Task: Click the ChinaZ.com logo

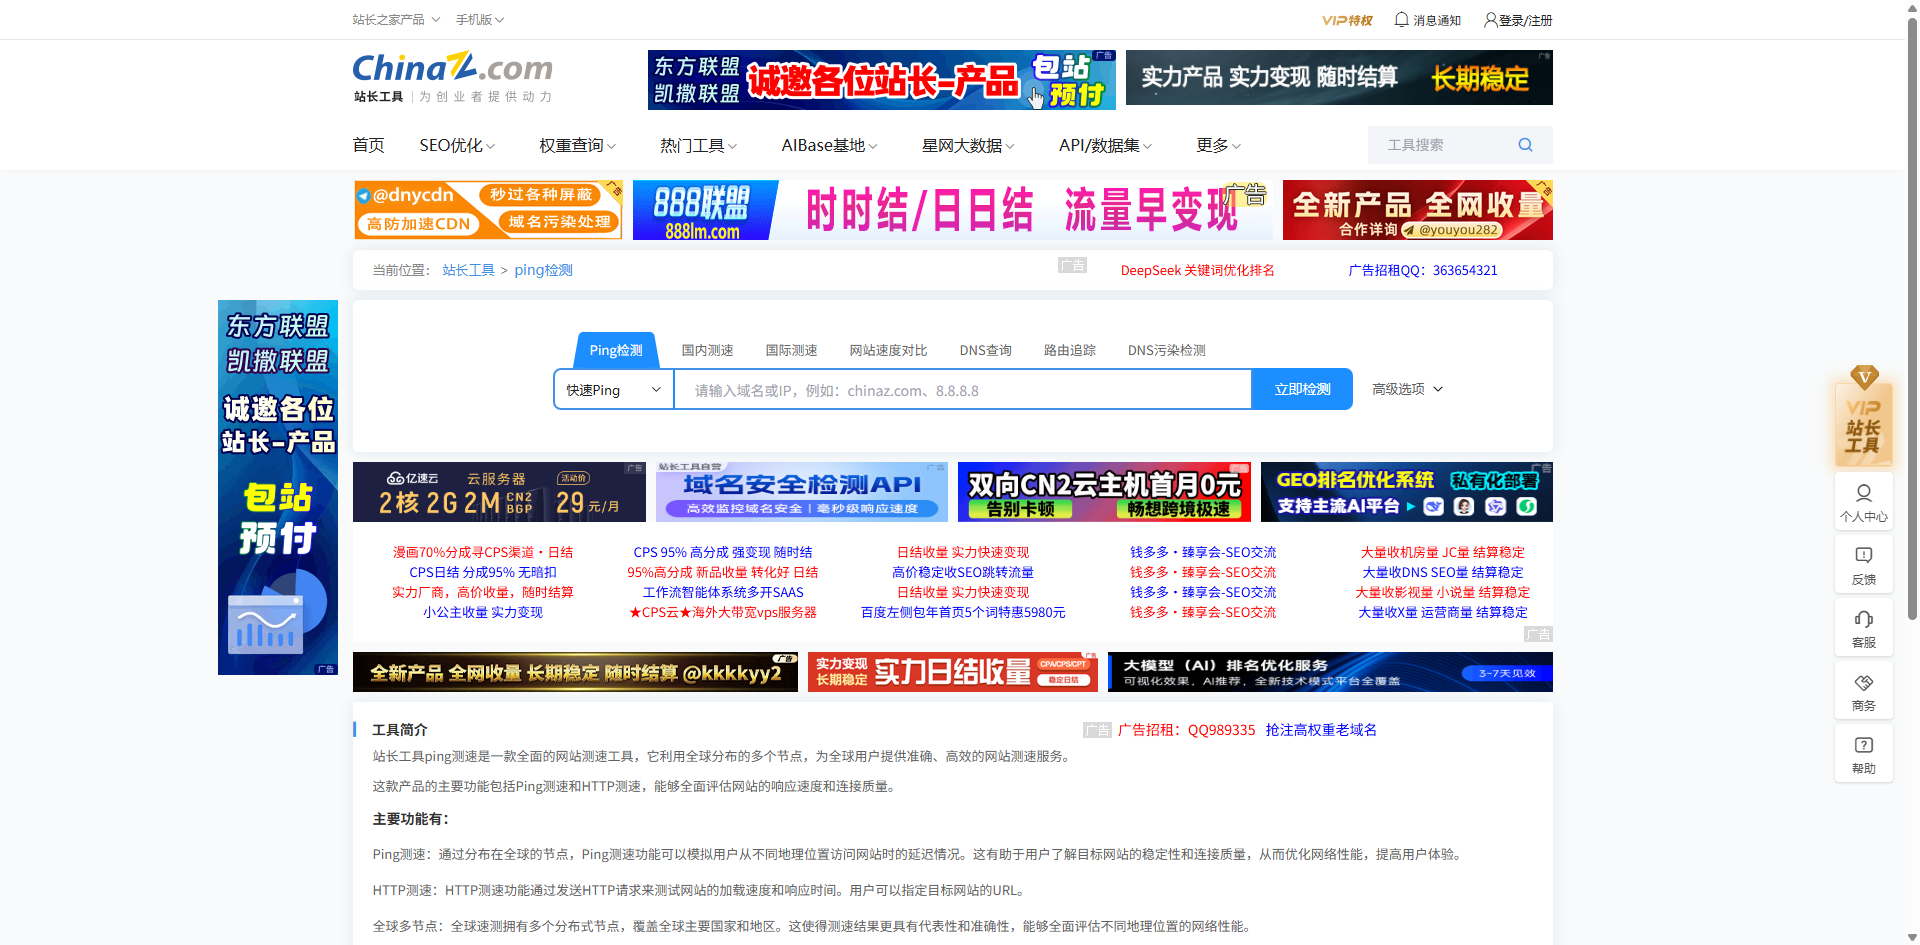Action: [452, 68]
